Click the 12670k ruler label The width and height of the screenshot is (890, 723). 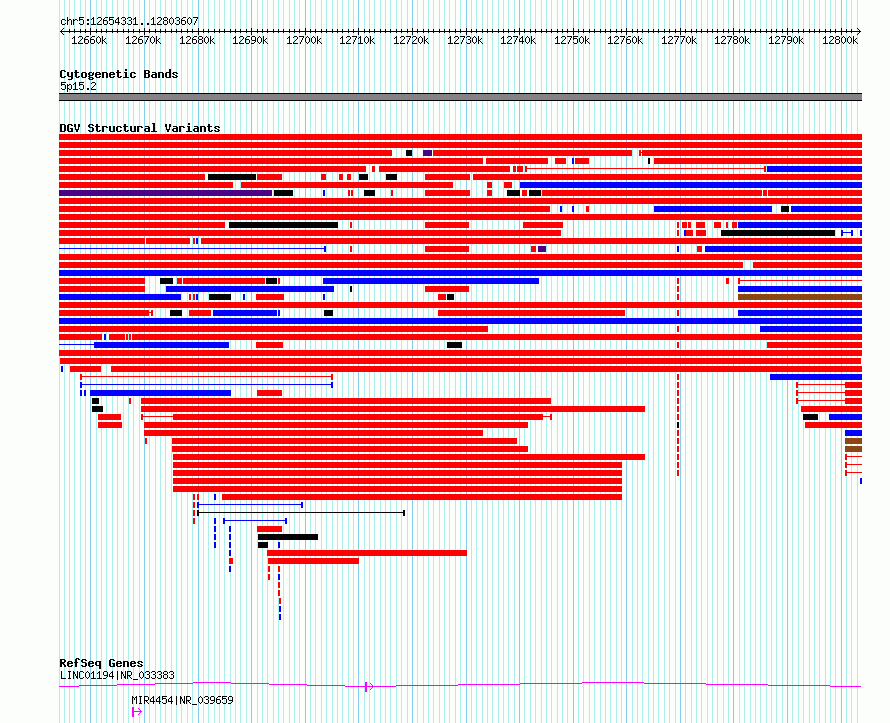[143, 40]
